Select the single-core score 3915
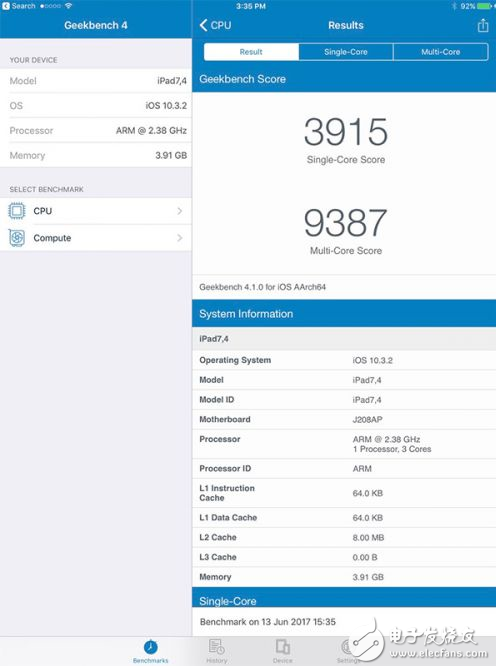The image size is (496, 670). [346, 132]
